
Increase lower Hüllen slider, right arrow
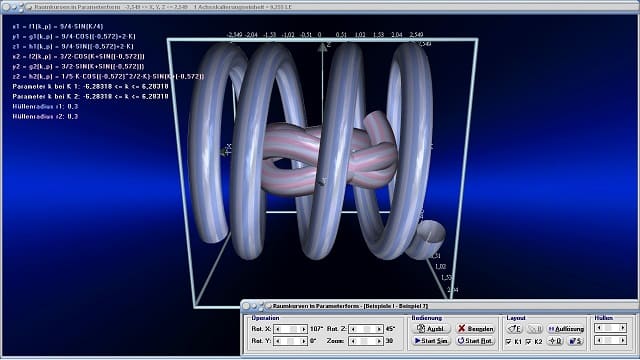(x=622, y=340)
